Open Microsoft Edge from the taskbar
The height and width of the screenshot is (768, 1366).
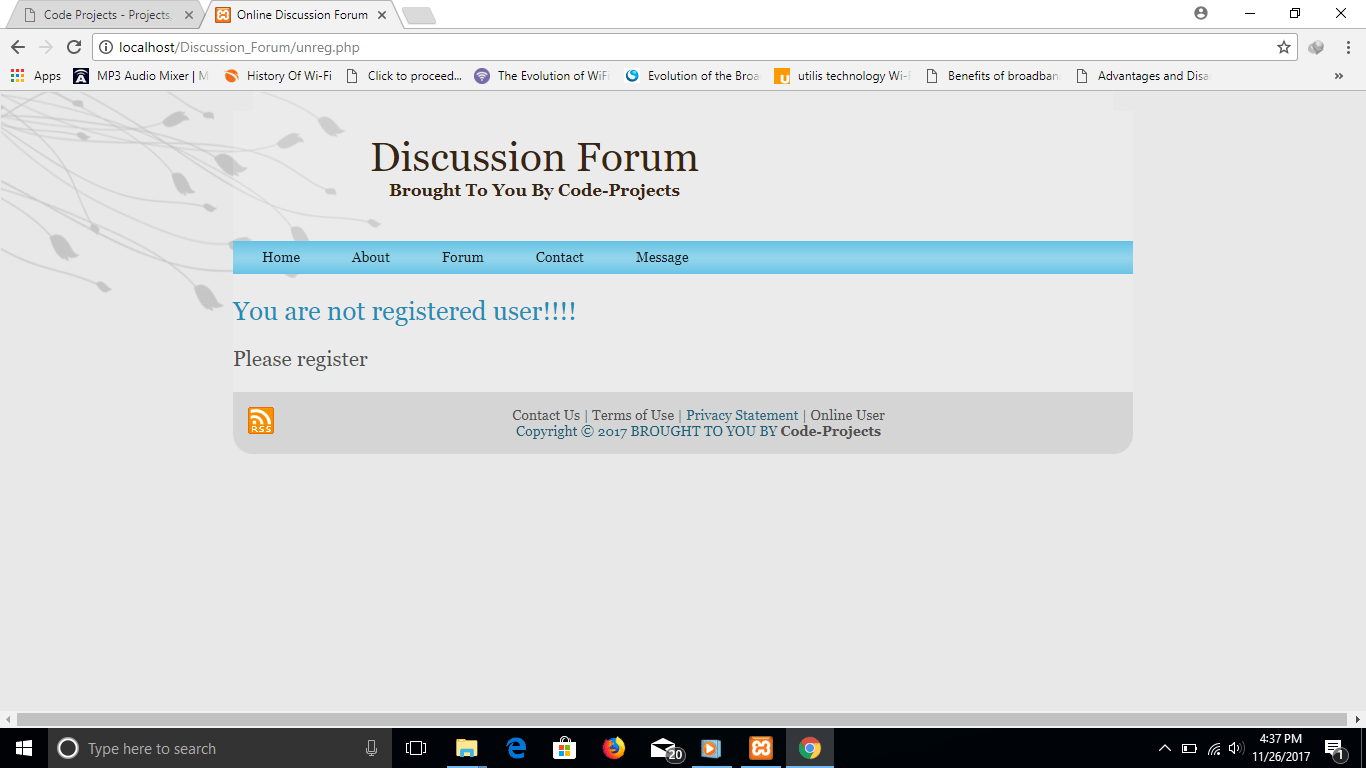pos(516,747)
